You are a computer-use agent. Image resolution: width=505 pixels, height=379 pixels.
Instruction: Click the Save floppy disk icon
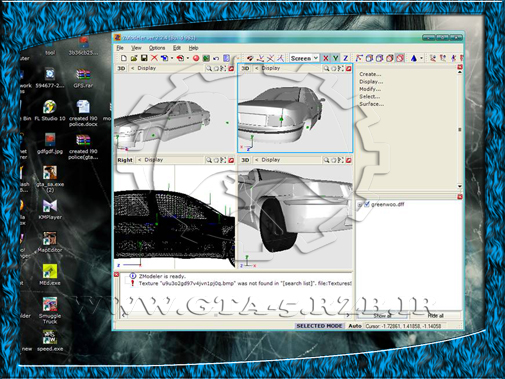(x=144, y=58)
